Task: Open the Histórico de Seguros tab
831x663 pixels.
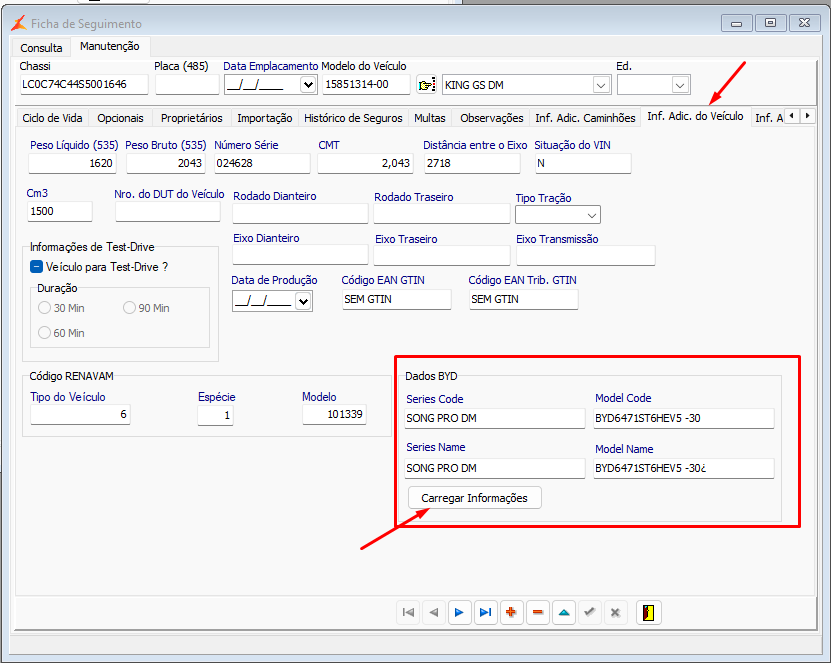Action: (x=353, y=118)
